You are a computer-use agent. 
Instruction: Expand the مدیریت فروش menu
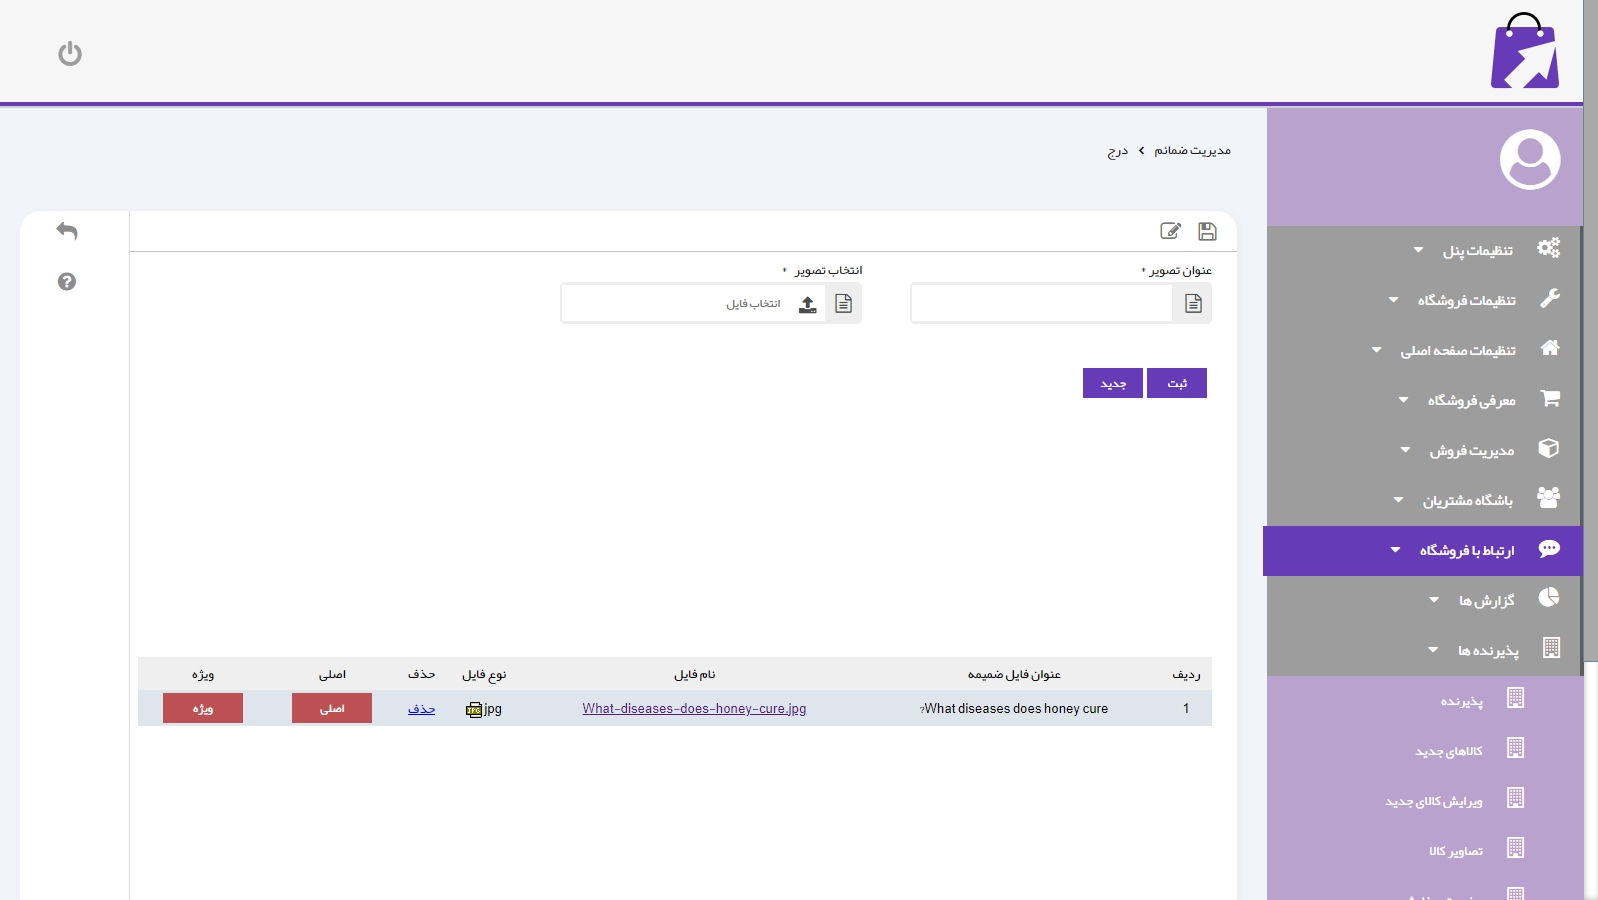(1471, 450)
